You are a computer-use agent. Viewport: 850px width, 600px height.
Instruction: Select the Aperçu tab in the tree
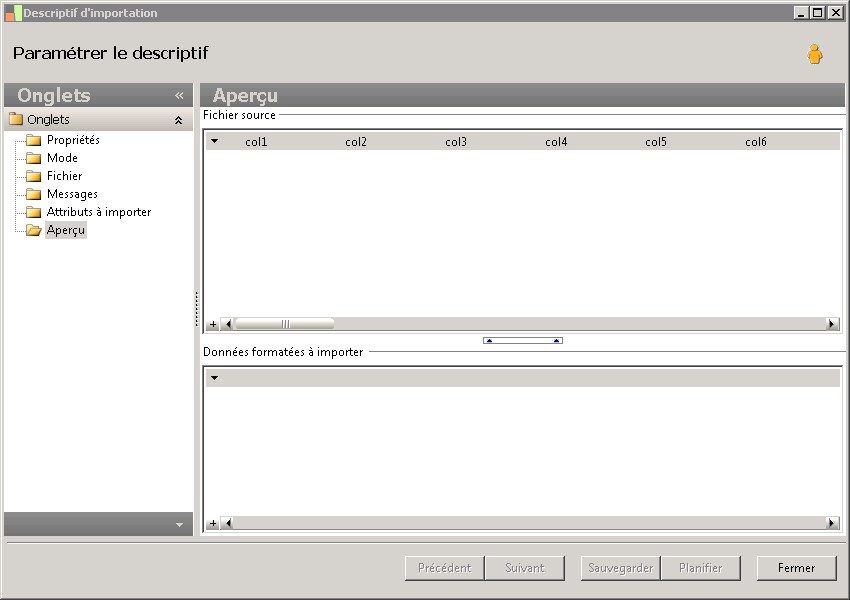[66, 230]
